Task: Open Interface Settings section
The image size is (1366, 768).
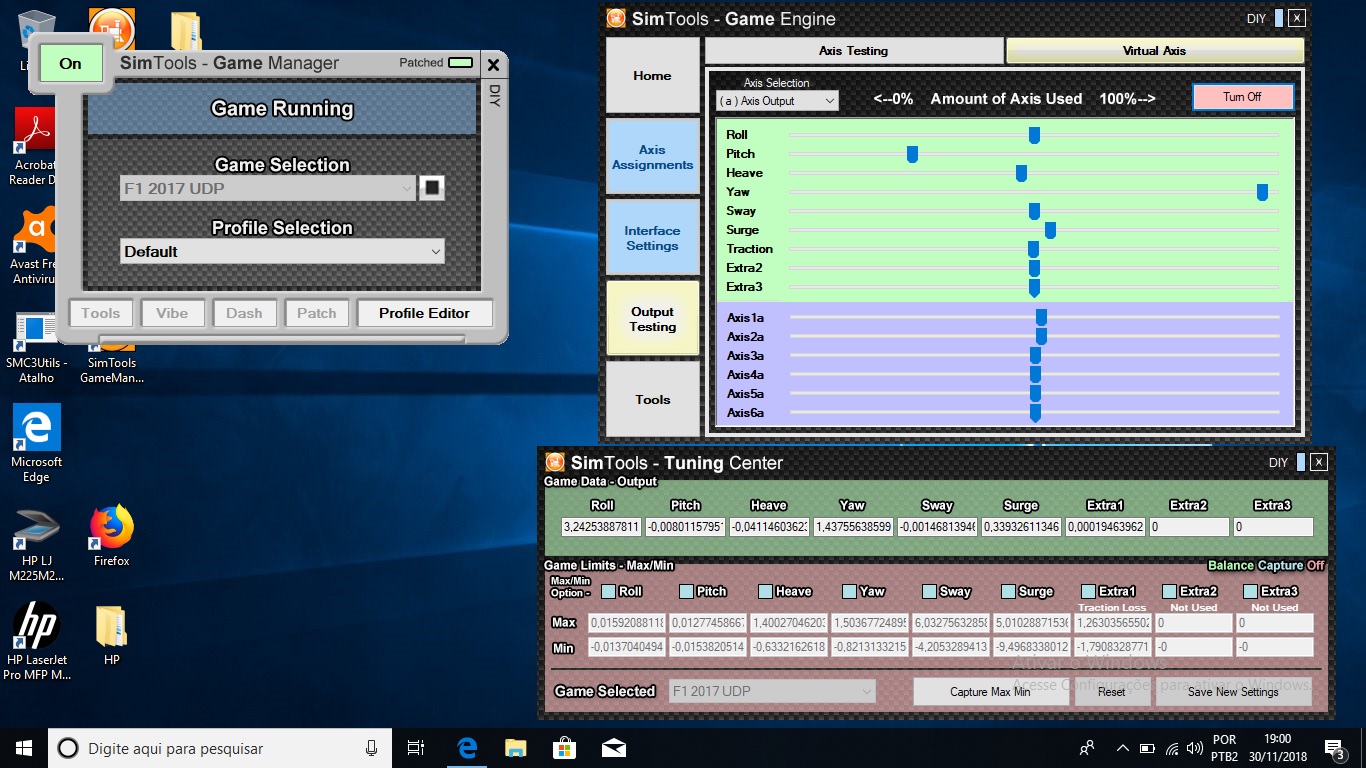Action: point(652,238)
